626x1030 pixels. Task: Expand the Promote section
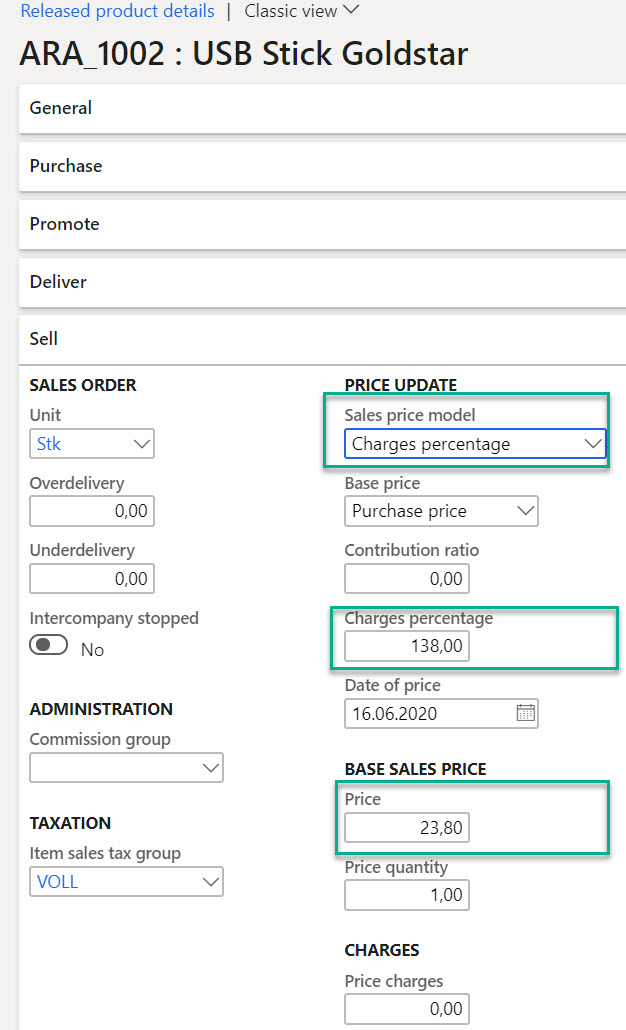[65, 224]
